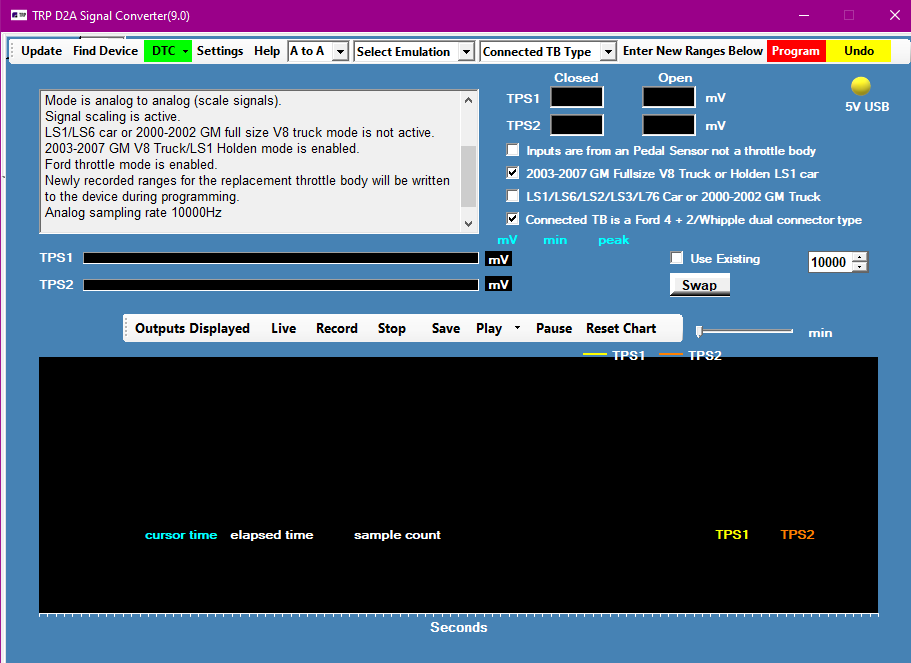This screenshot has width=911, height=663.
Task: Click Reset Chart button
Action: (x=621, y=328)
